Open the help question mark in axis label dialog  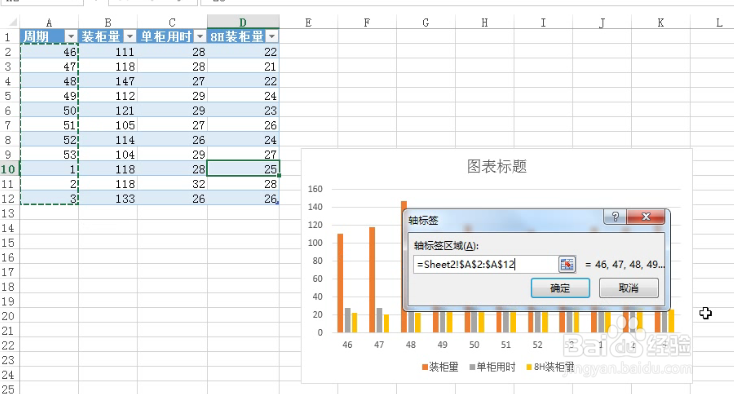[x=615, y=216]
